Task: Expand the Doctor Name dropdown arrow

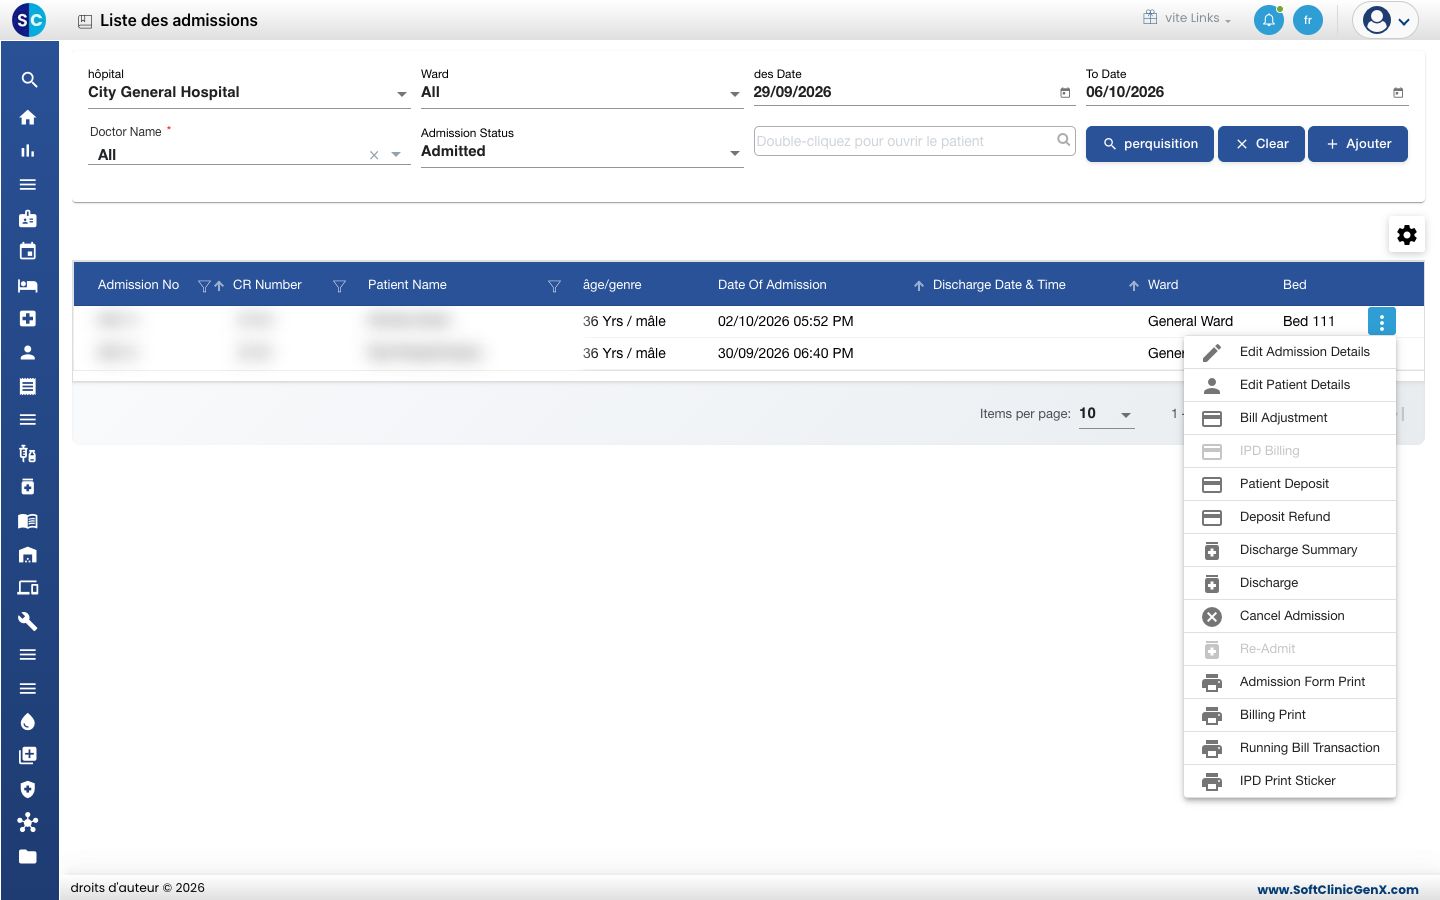Action: point(396,155)
